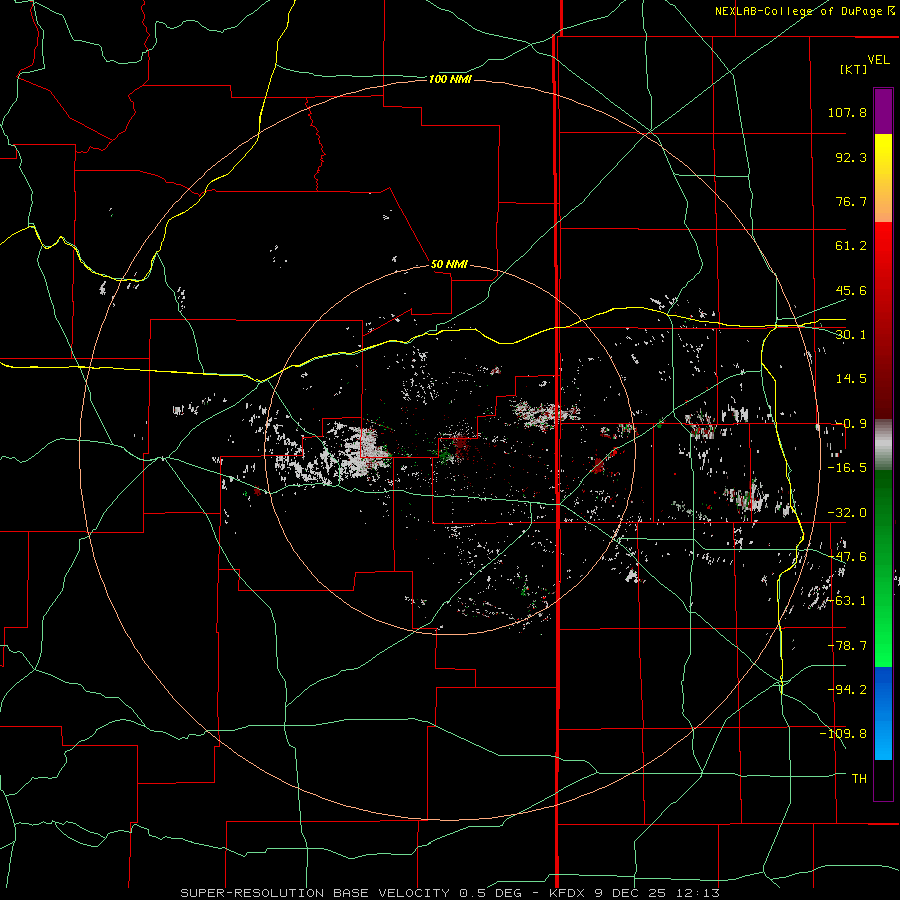Click the TH legend label

pos(859,779)
